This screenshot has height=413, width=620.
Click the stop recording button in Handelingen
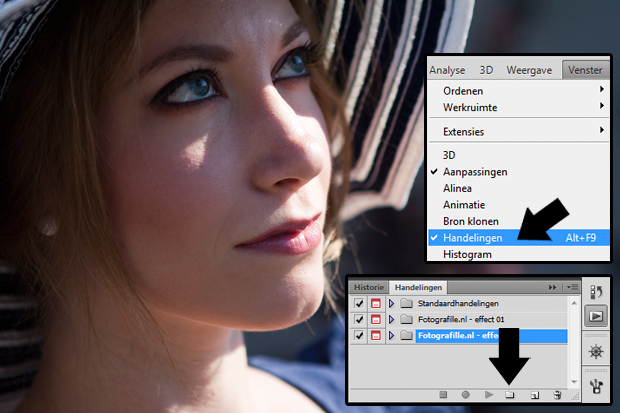tap(442, 396)
